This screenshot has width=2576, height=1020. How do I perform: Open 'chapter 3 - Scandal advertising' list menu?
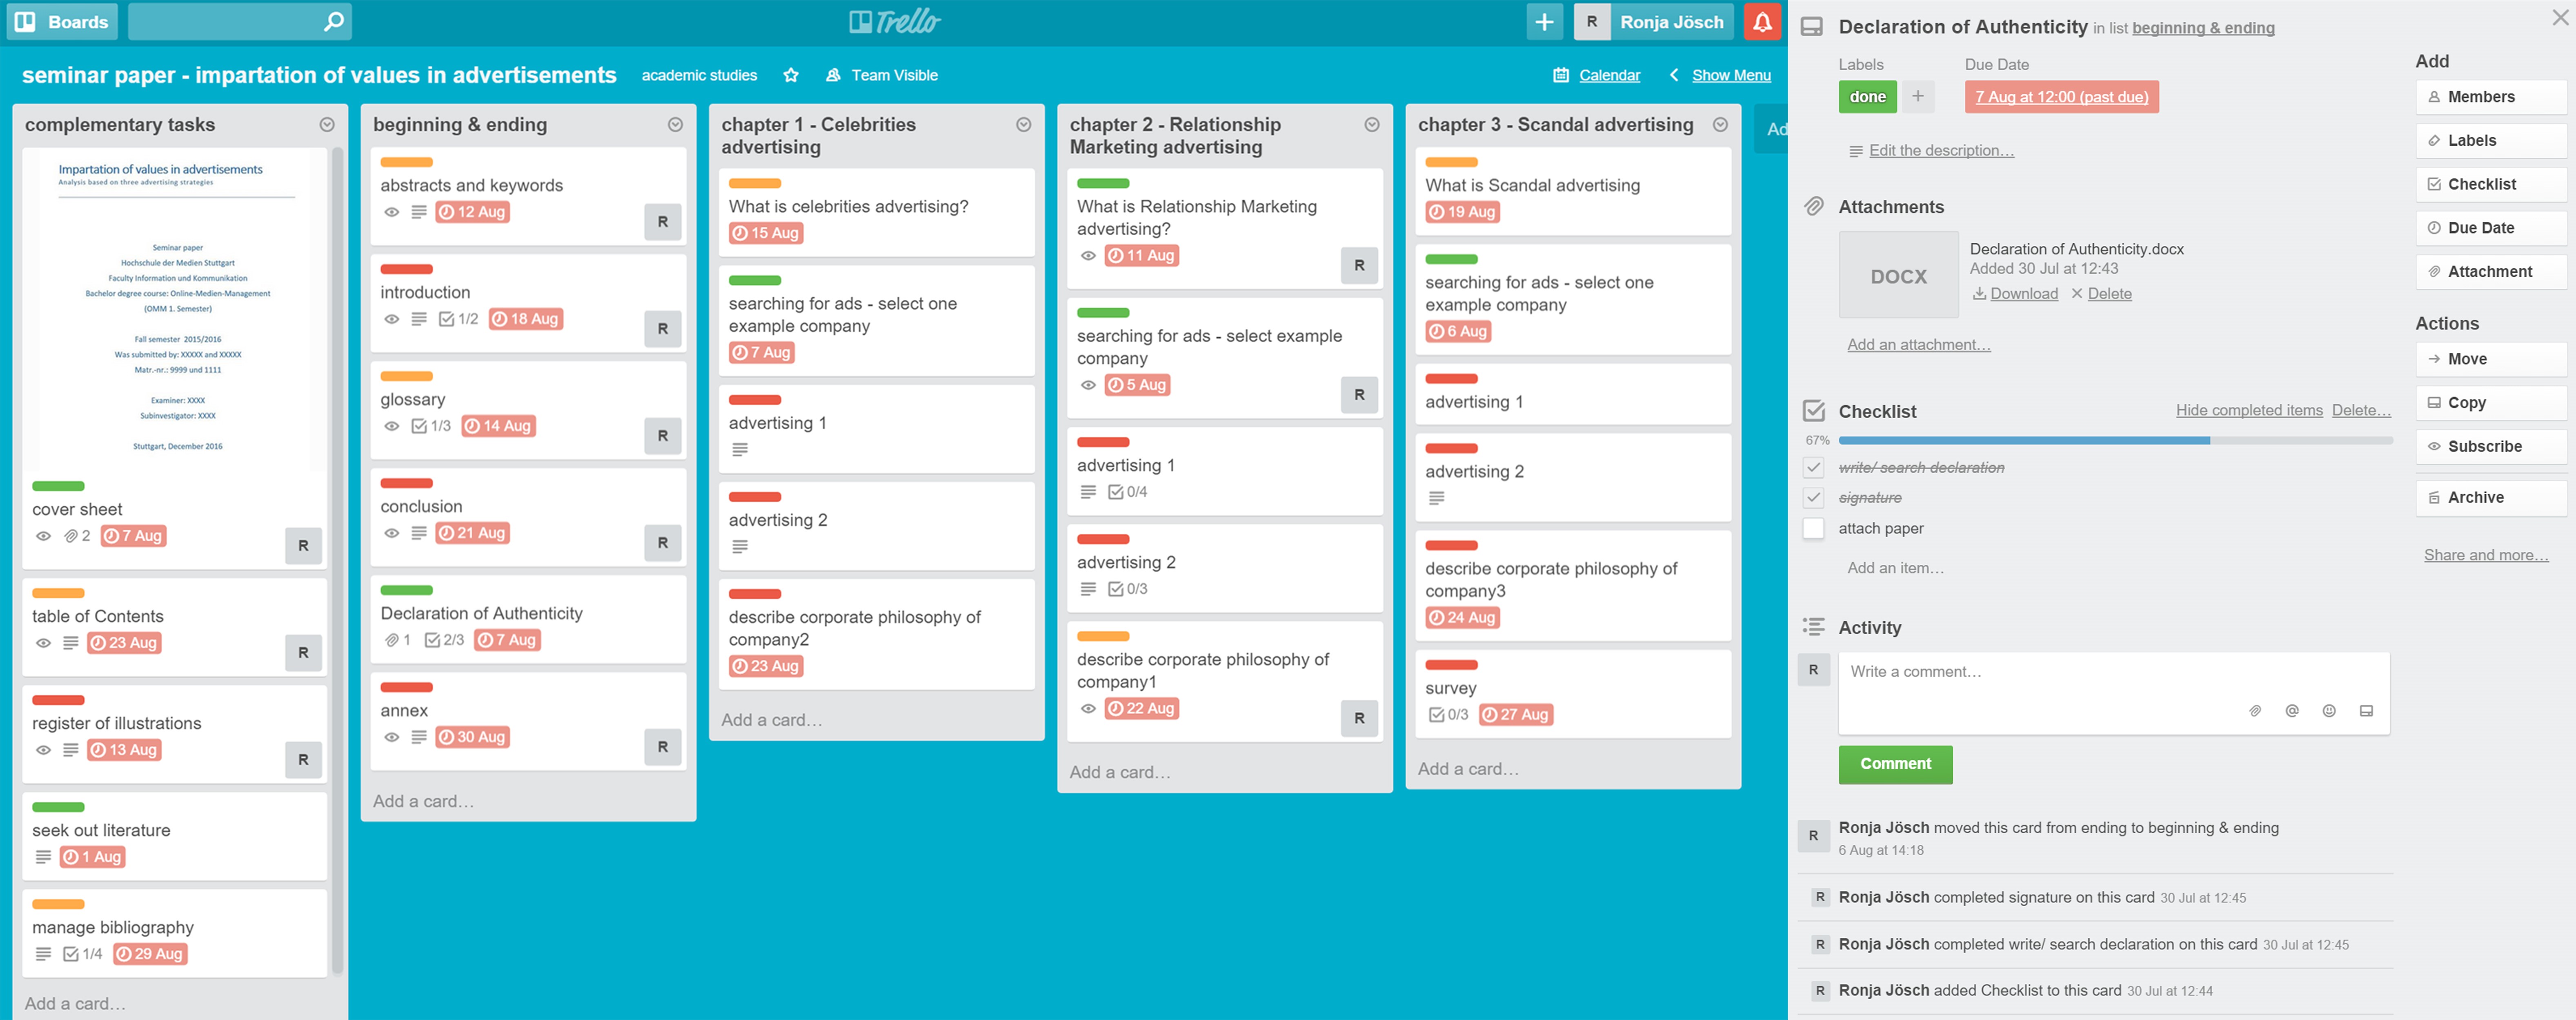[x=1720, y=125]
